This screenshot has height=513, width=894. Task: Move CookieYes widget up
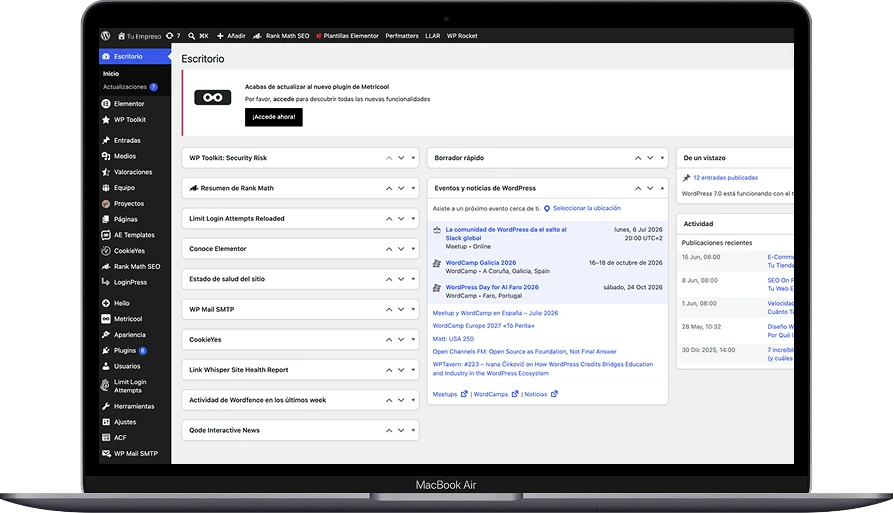[x=389, y=340]
